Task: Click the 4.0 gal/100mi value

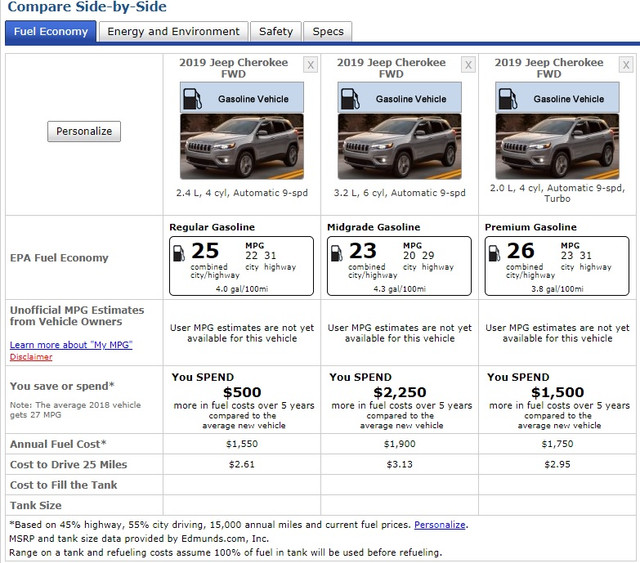Action: click(242, 289)
